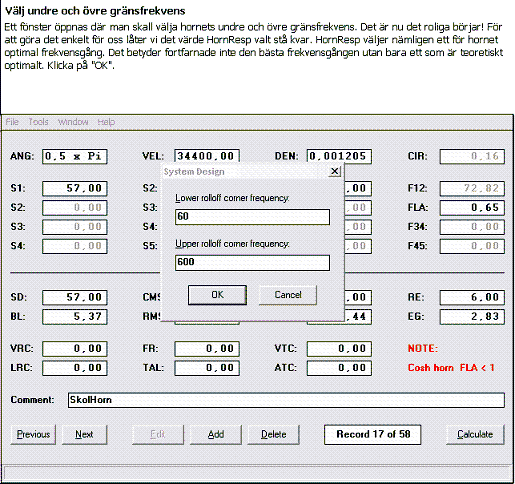
Task: Click the 'Comment:' label
Action: coord(32,400)
